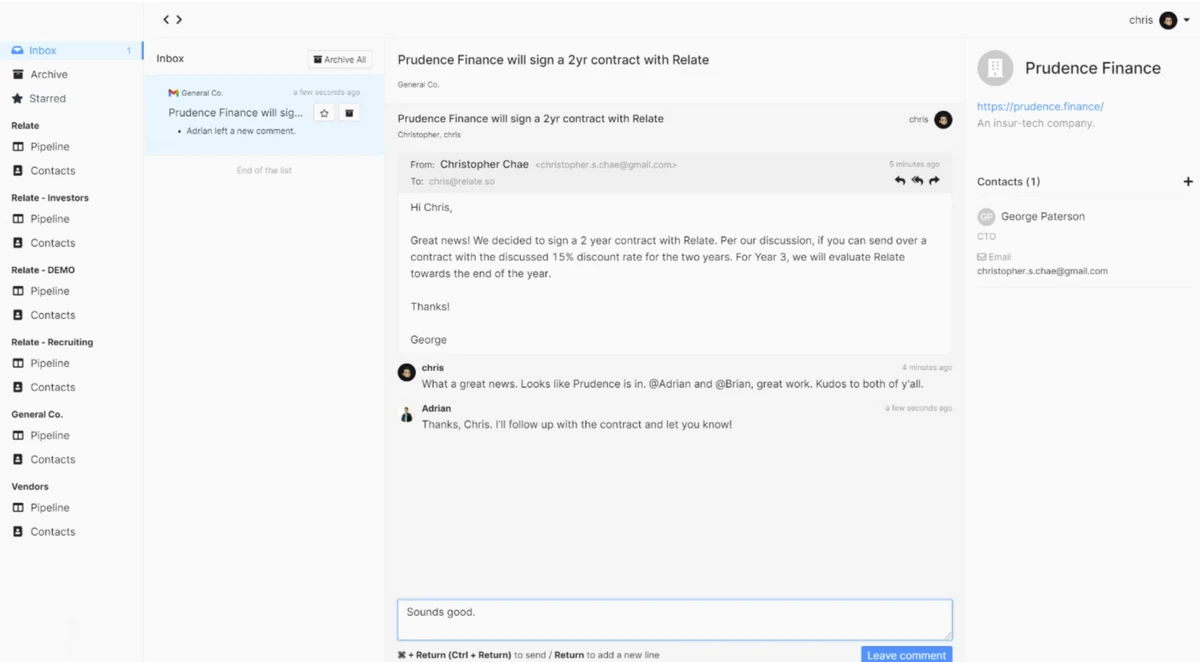Open the Inbox folder in sidebar

(x=71, y=50)
